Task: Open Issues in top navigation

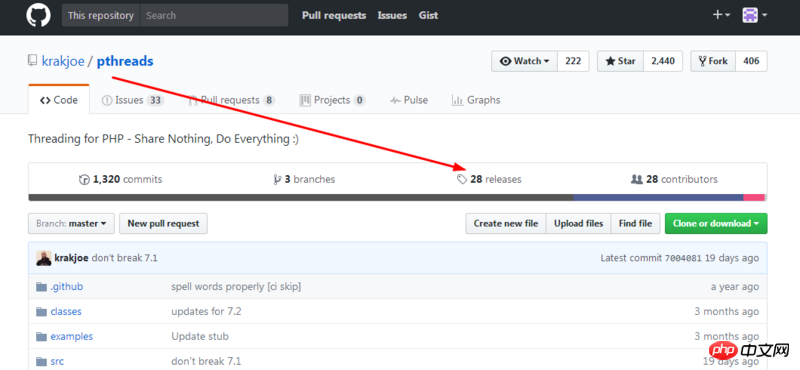Action: (392, 15)
